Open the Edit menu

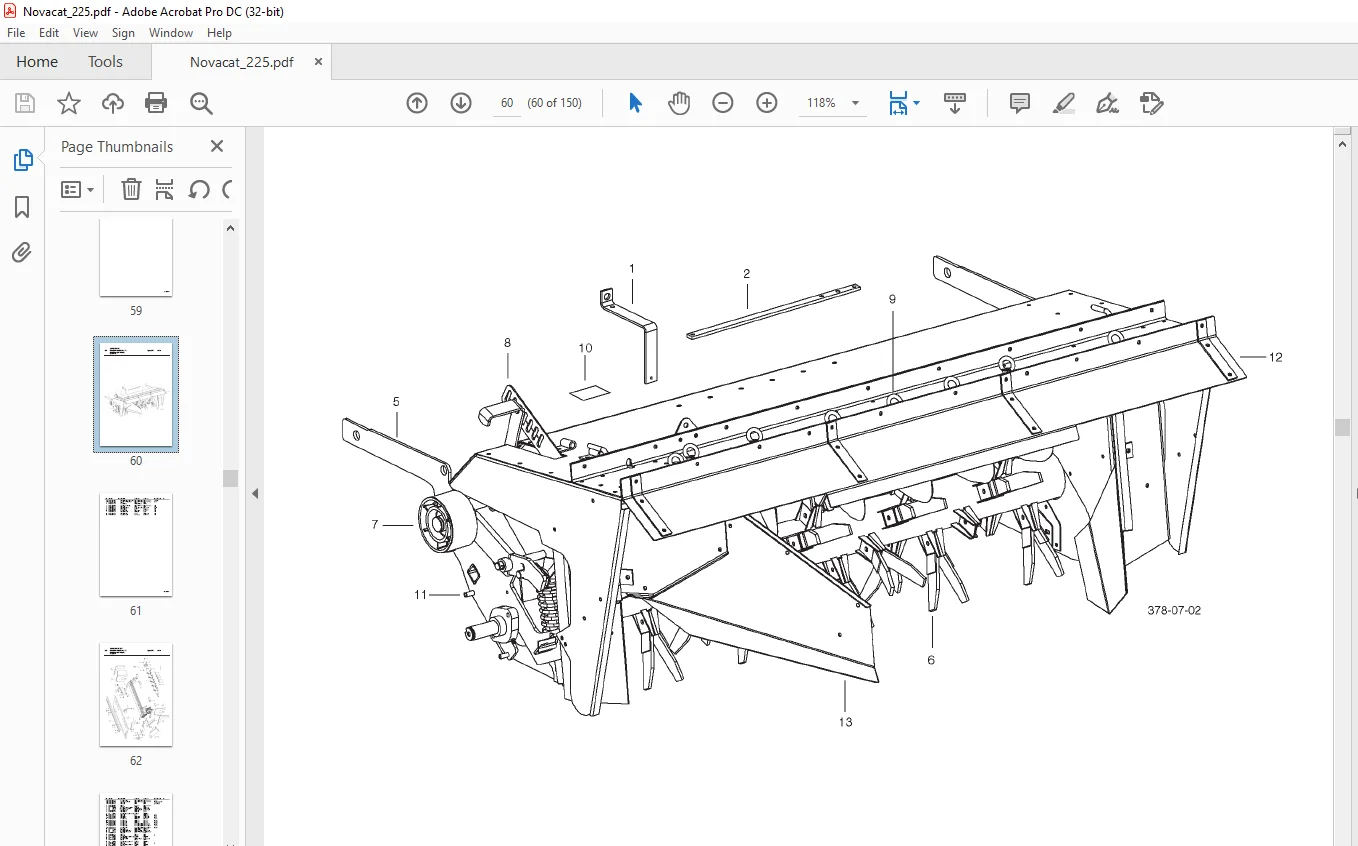49,33
